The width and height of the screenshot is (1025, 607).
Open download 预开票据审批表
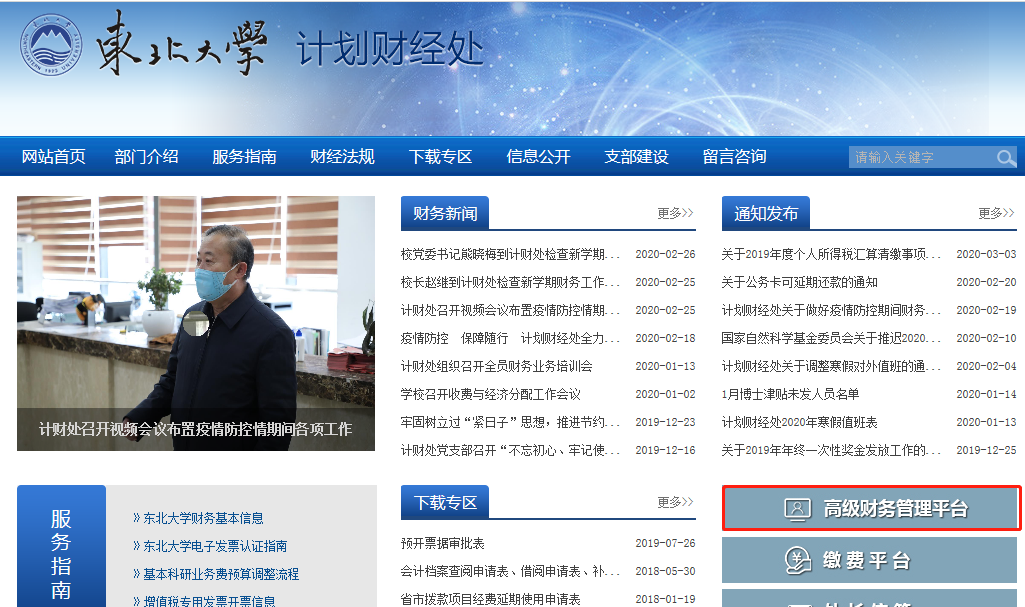coord(442,543)
